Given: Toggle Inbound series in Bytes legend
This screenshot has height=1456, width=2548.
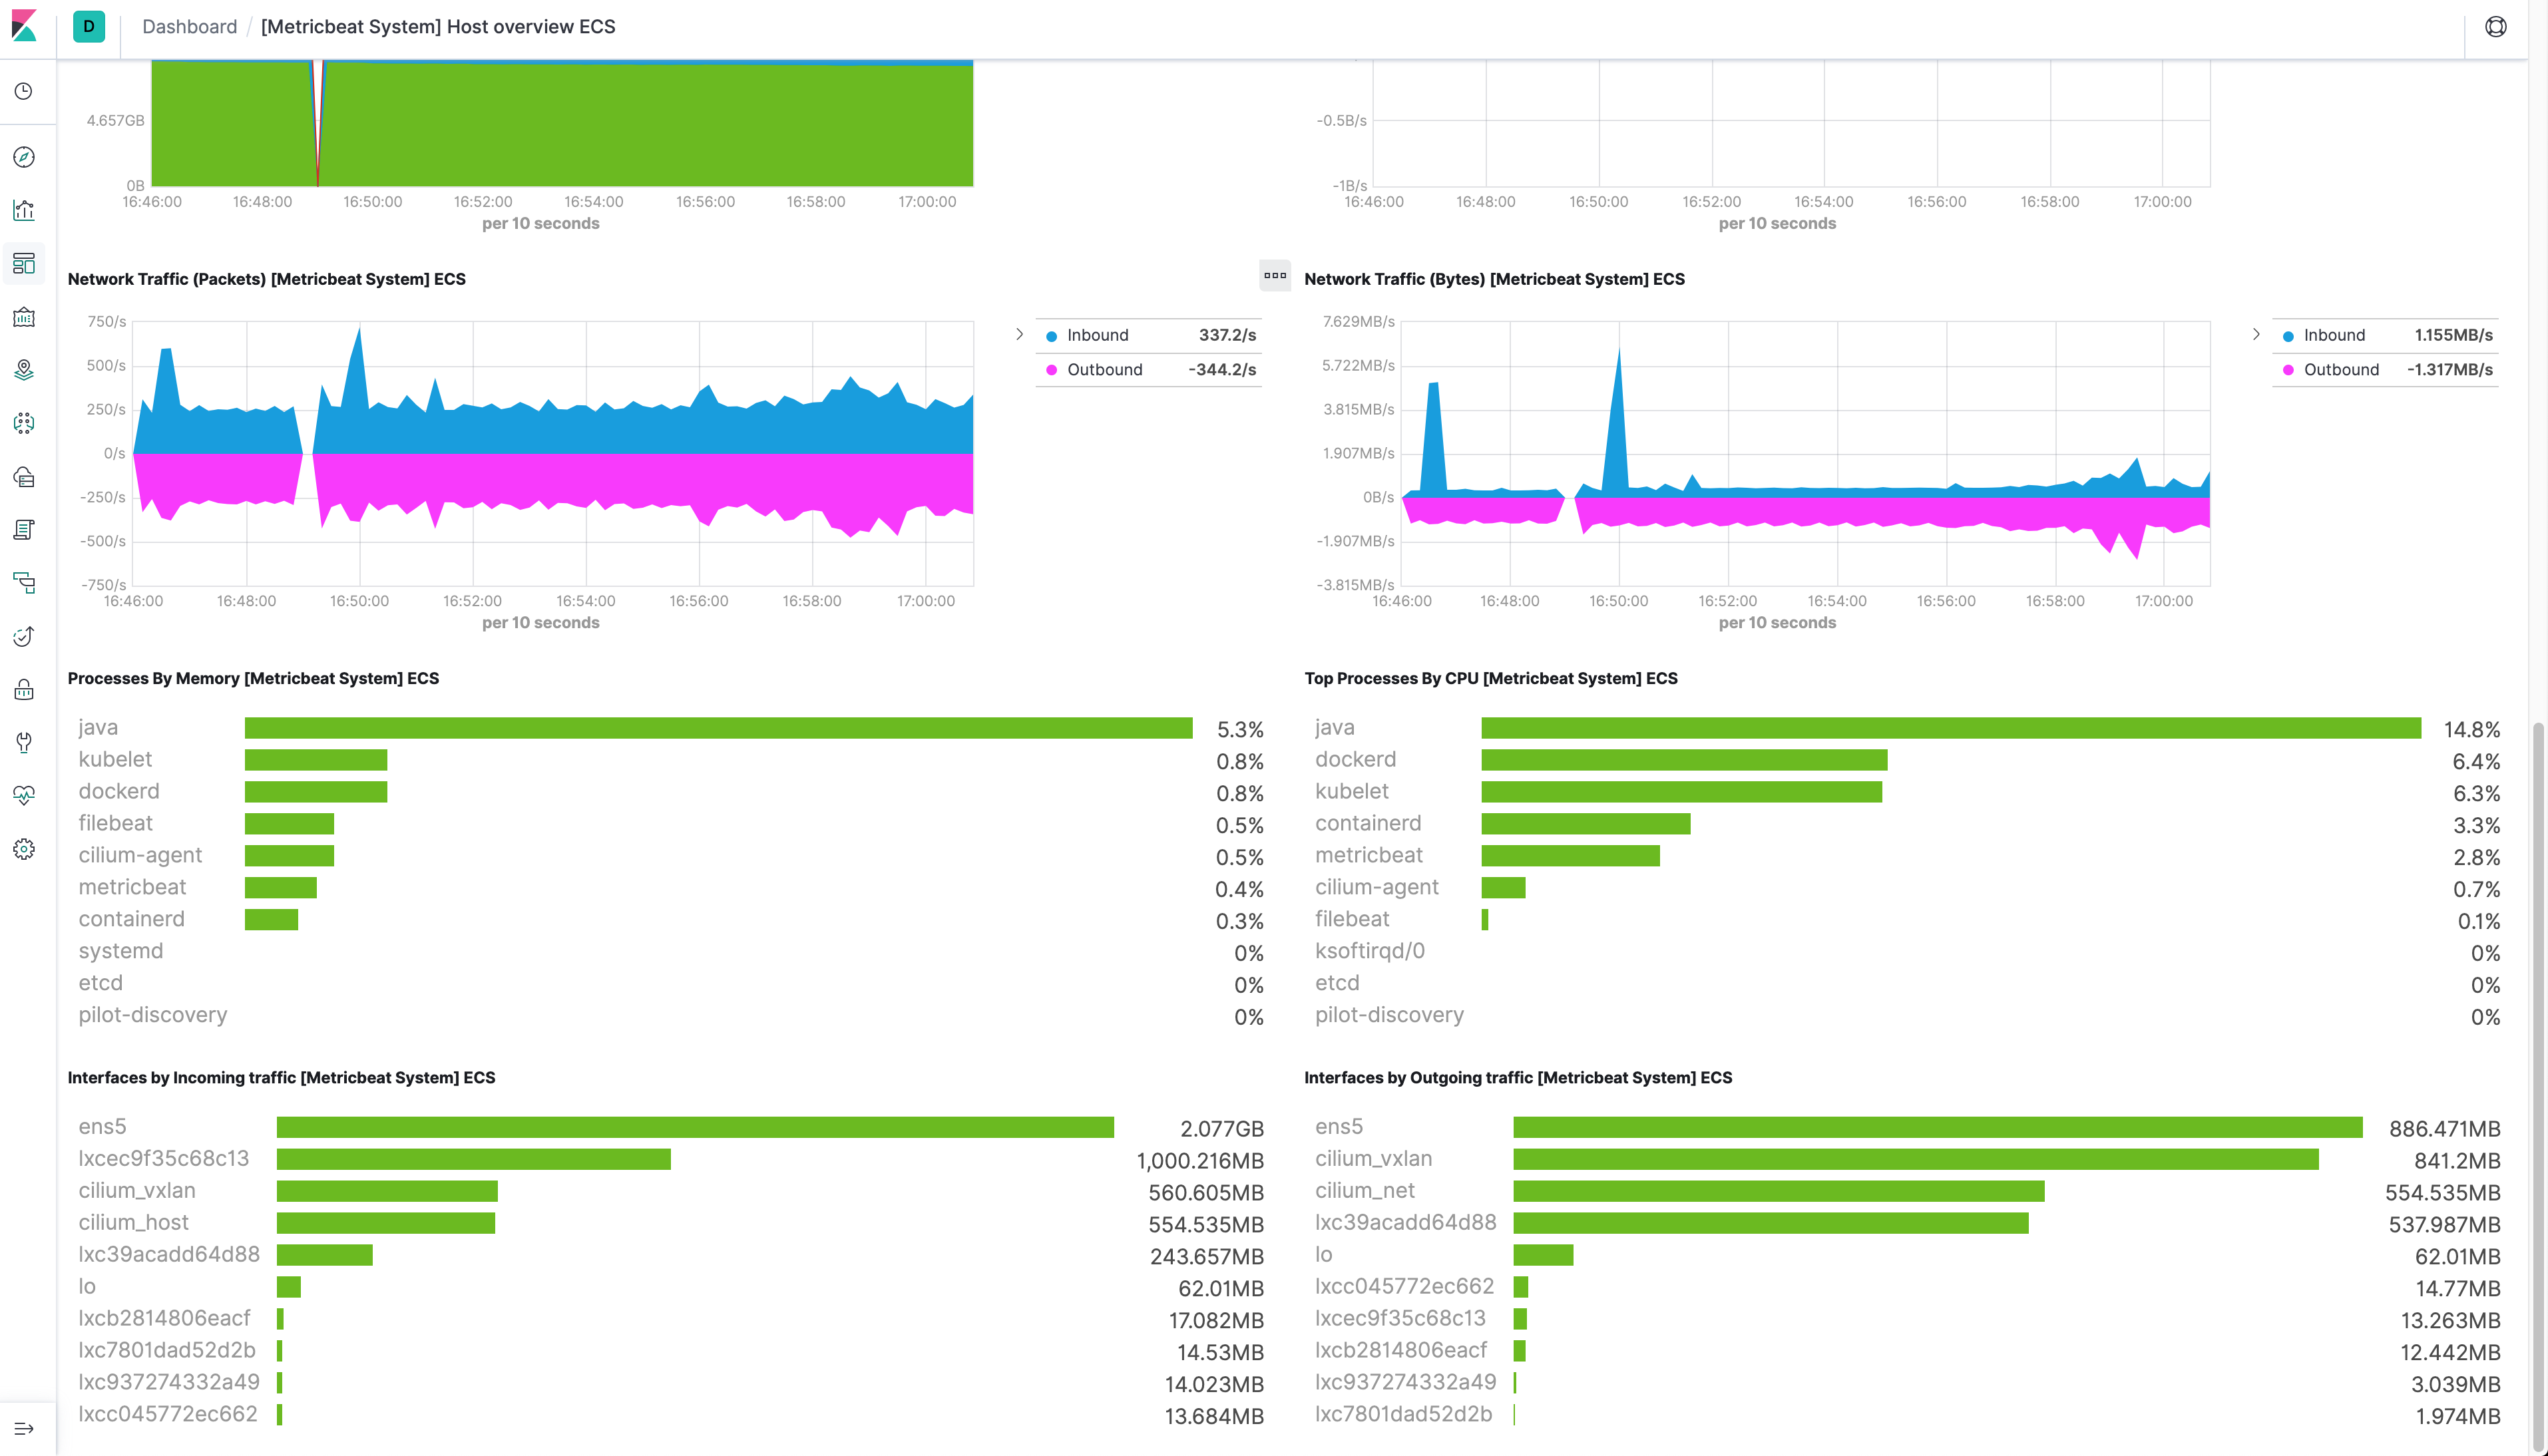Looking at the screenshot, I should (2334, 335).
